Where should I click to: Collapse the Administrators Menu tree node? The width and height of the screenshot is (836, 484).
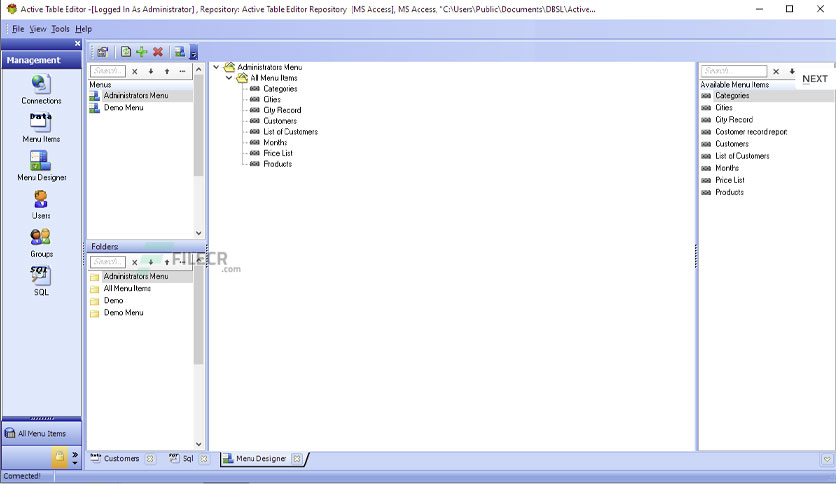click(216, 67)
